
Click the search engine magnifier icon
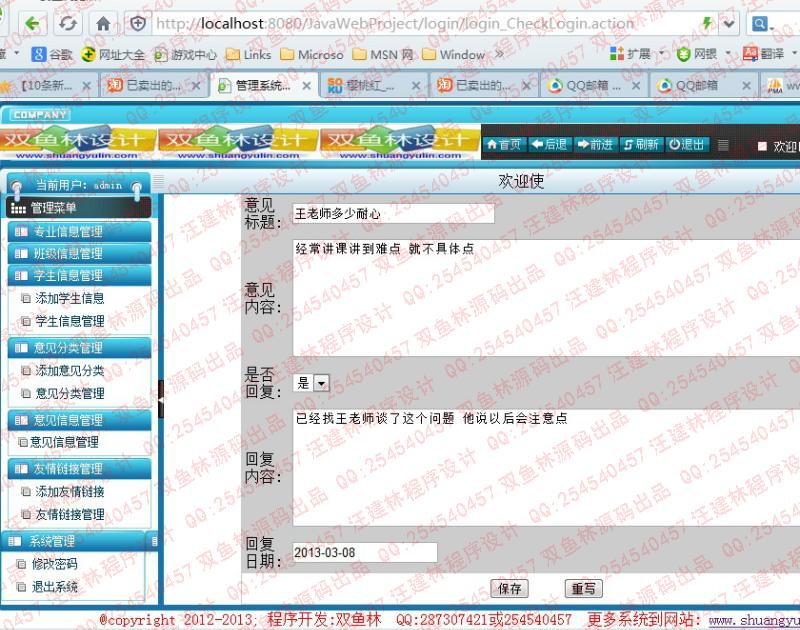coord(760,23)
